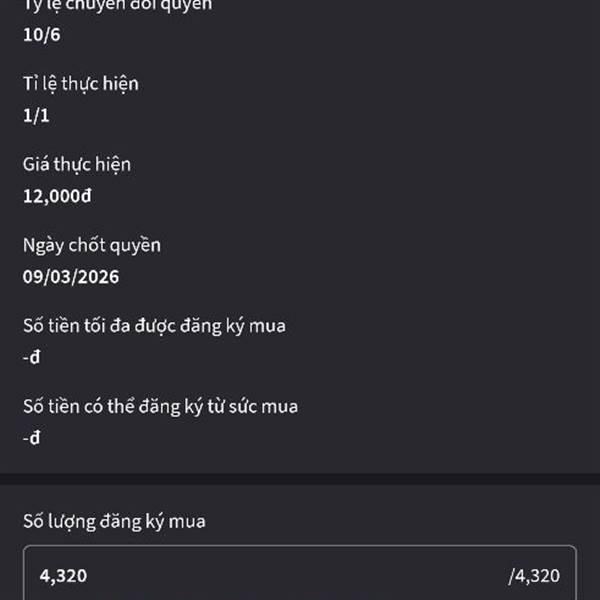Viewport: 600px width, 600px height.
Task: Click the word mua in Số lượng đăng ký mua
Action: click(x=187, y=522)
